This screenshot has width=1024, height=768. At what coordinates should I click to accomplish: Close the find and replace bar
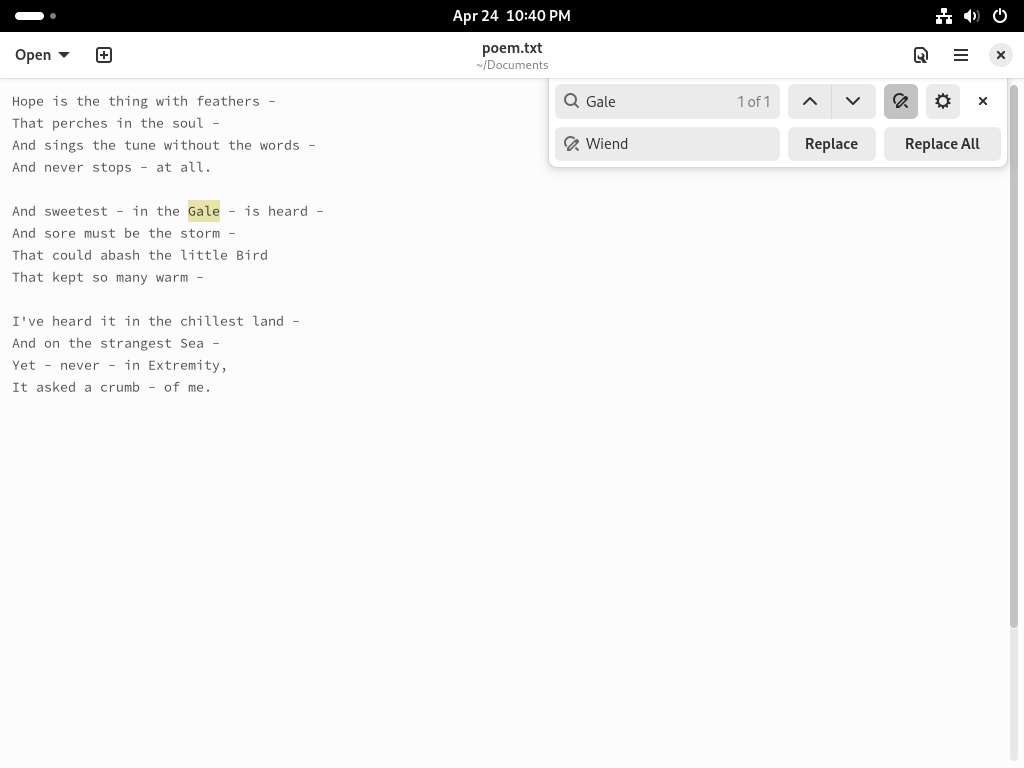click(x=983, y=101)
